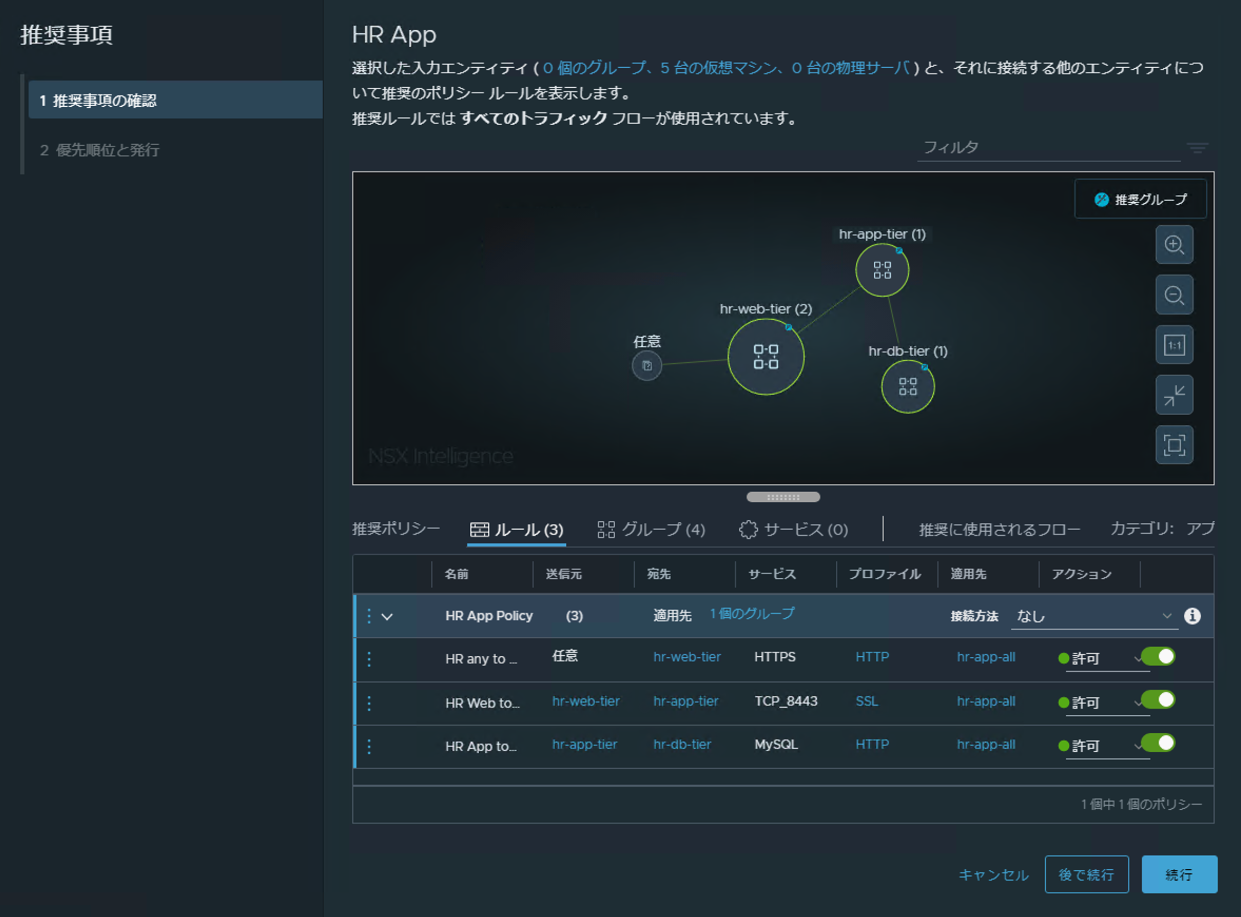Click the zoom out magnifier icon
The image size is (1241, 917).
click(1174, 295)
